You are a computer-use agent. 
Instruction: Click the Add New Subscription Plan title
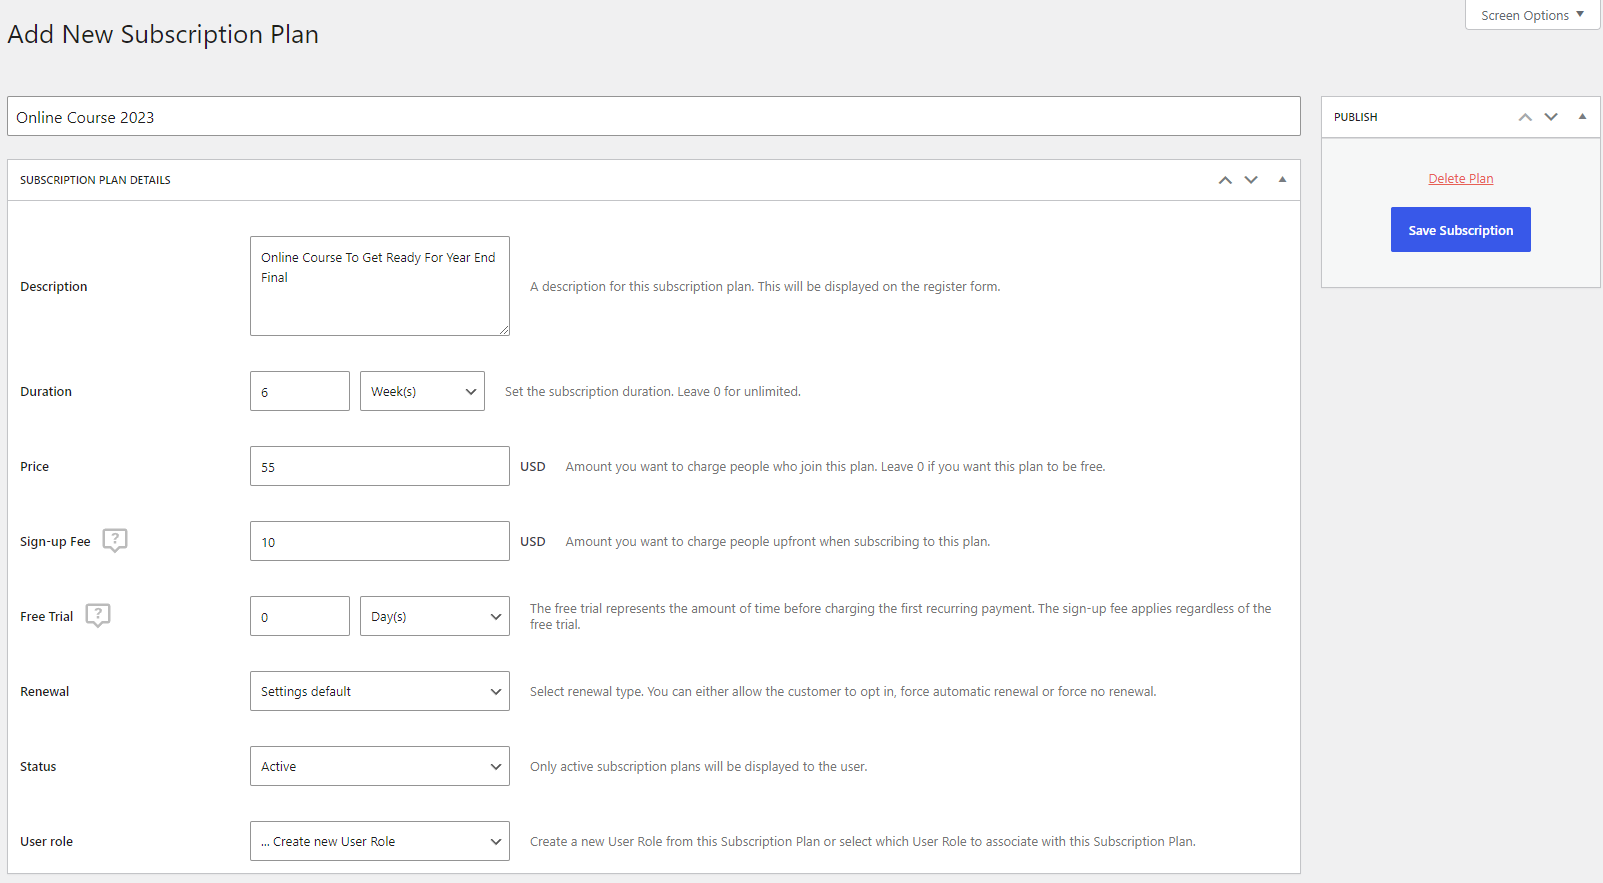coord(163,34)
